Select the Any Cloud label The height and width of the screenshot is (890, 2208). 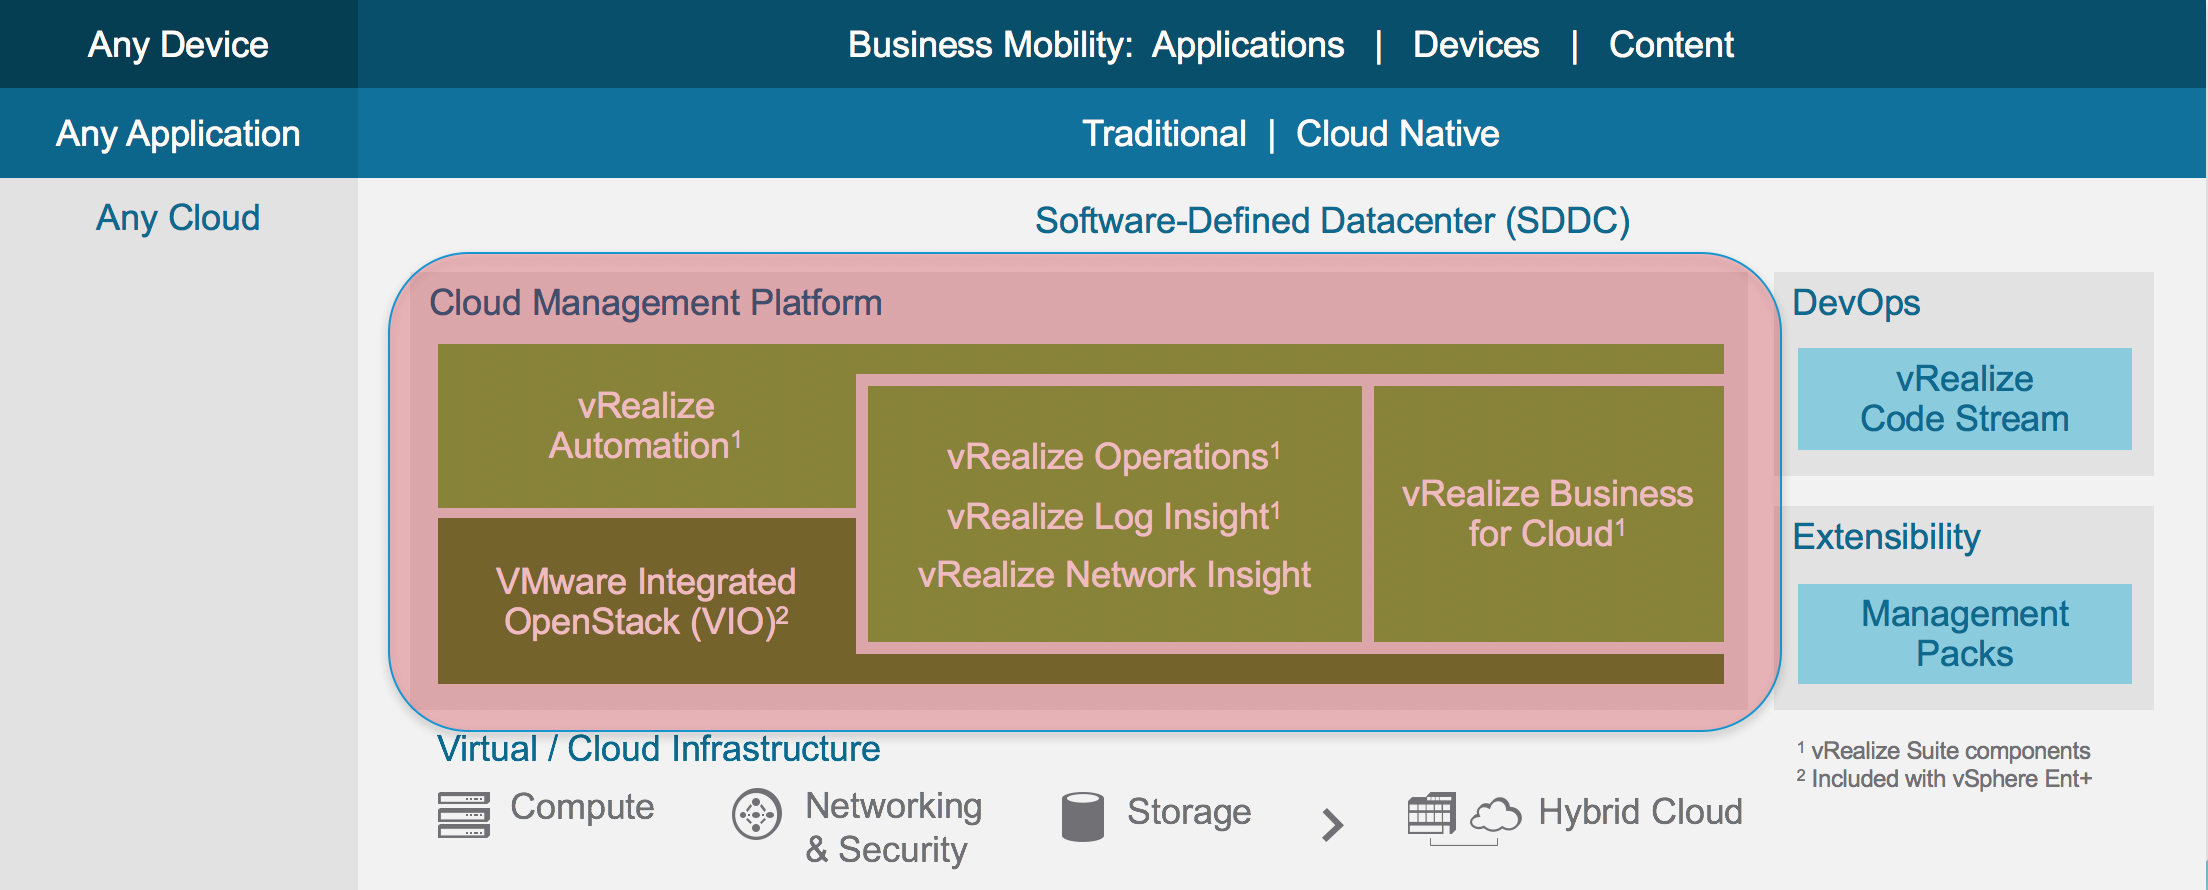point(178,218)
